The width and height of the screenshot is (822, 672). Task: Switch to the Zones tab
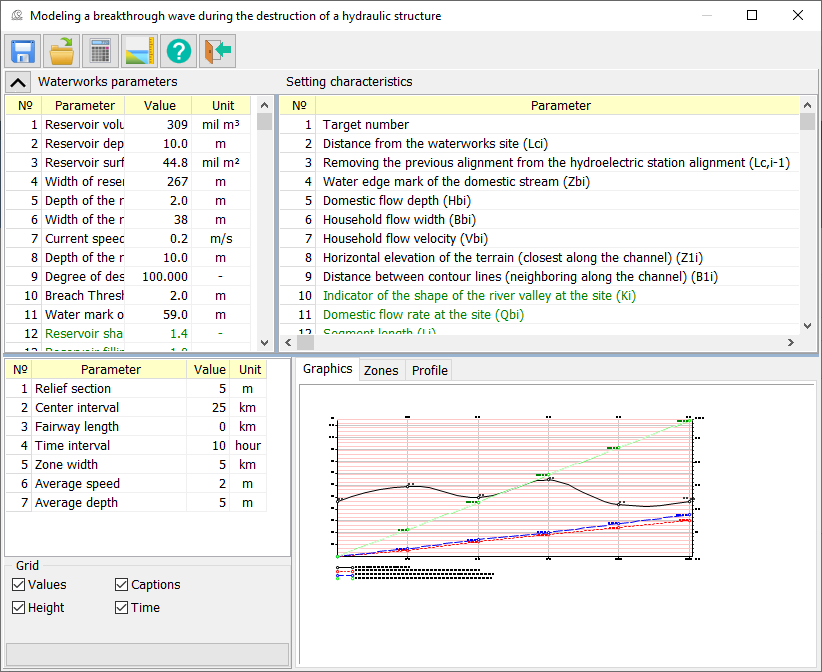[x=381, y=370]
